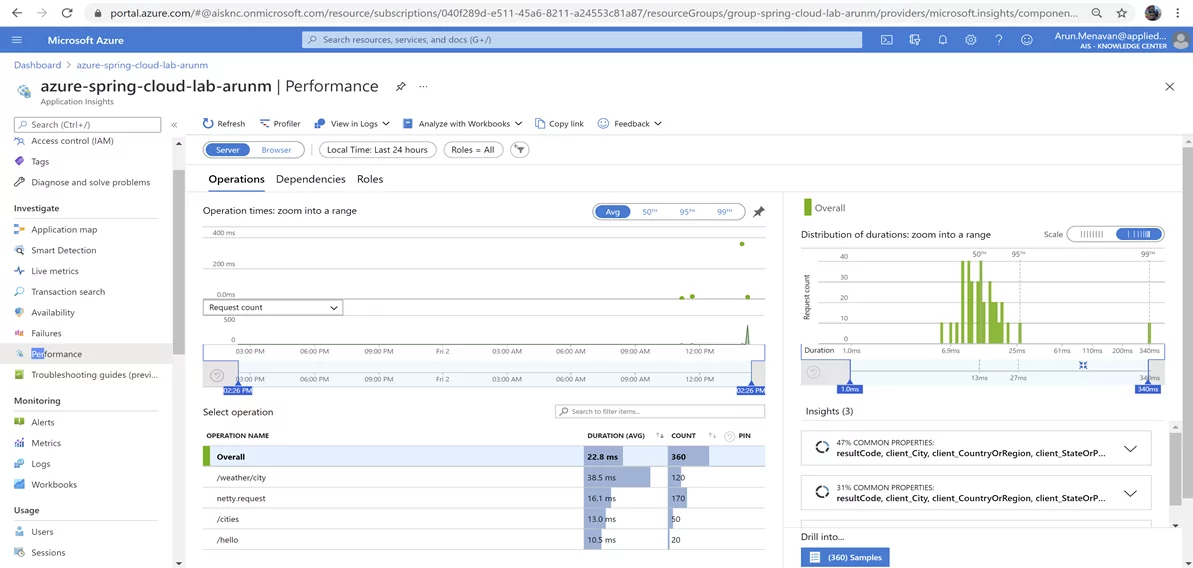Go to the Dashboard breadcrumb
Image resolution: width=1193 pixels, height=568 pixels.
click(37, 65)
